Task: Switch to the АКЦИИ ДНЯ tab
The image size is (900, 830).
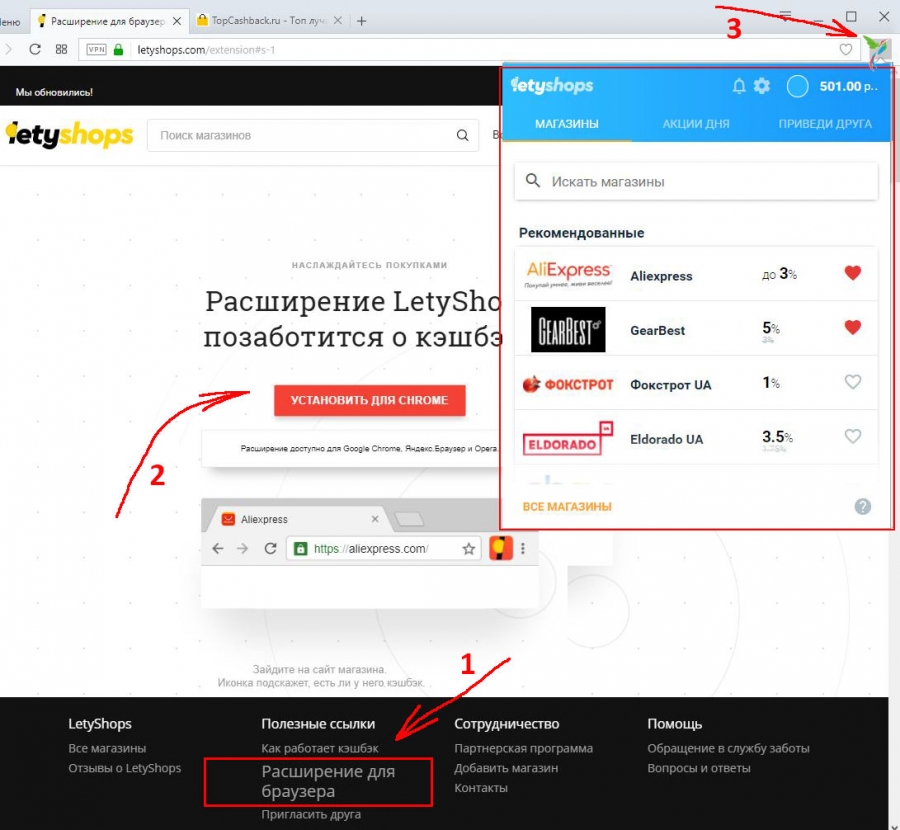Action: [696, 124]
